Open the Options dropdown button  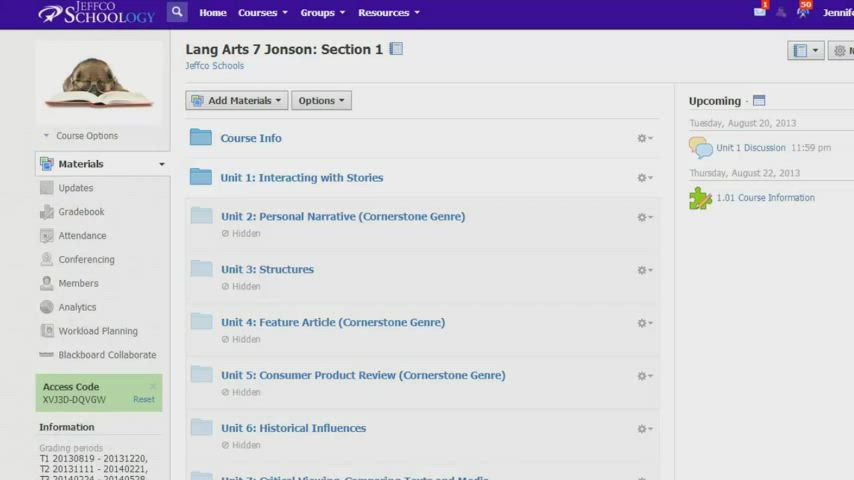pos(321,101)
